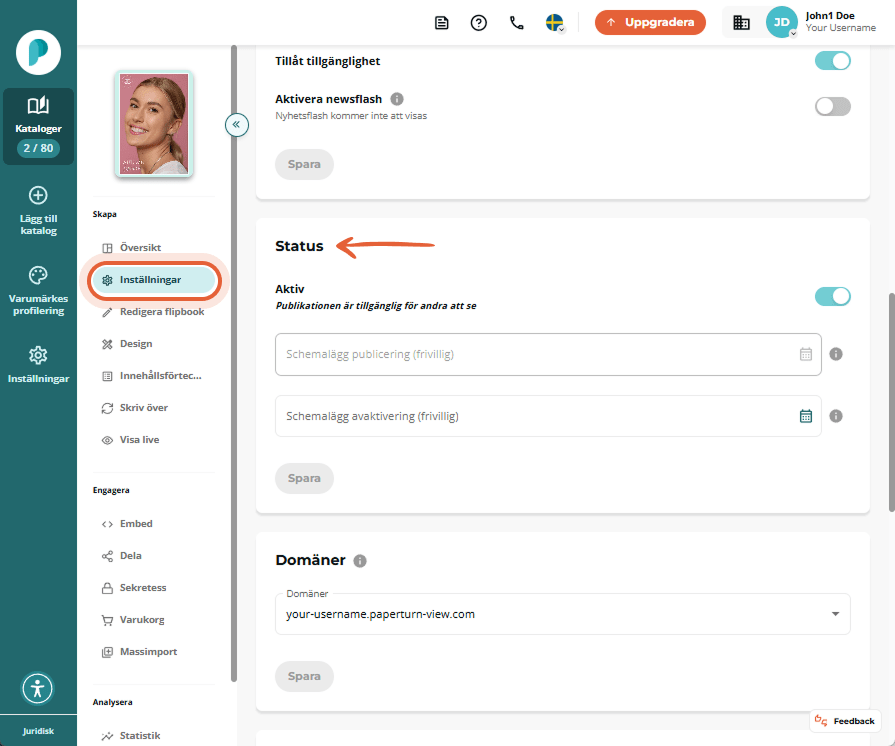Click the Schemalägg publicering field
This screenshot has width=895, height=746.
click(x=548, y=354)
